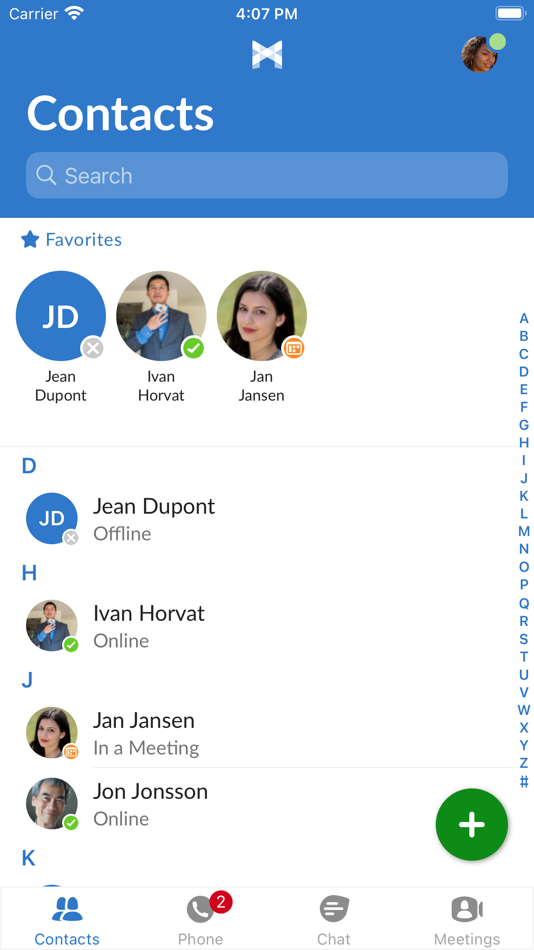
Task: Tap the Favorites heading label
Action: [x=84, y=240]
